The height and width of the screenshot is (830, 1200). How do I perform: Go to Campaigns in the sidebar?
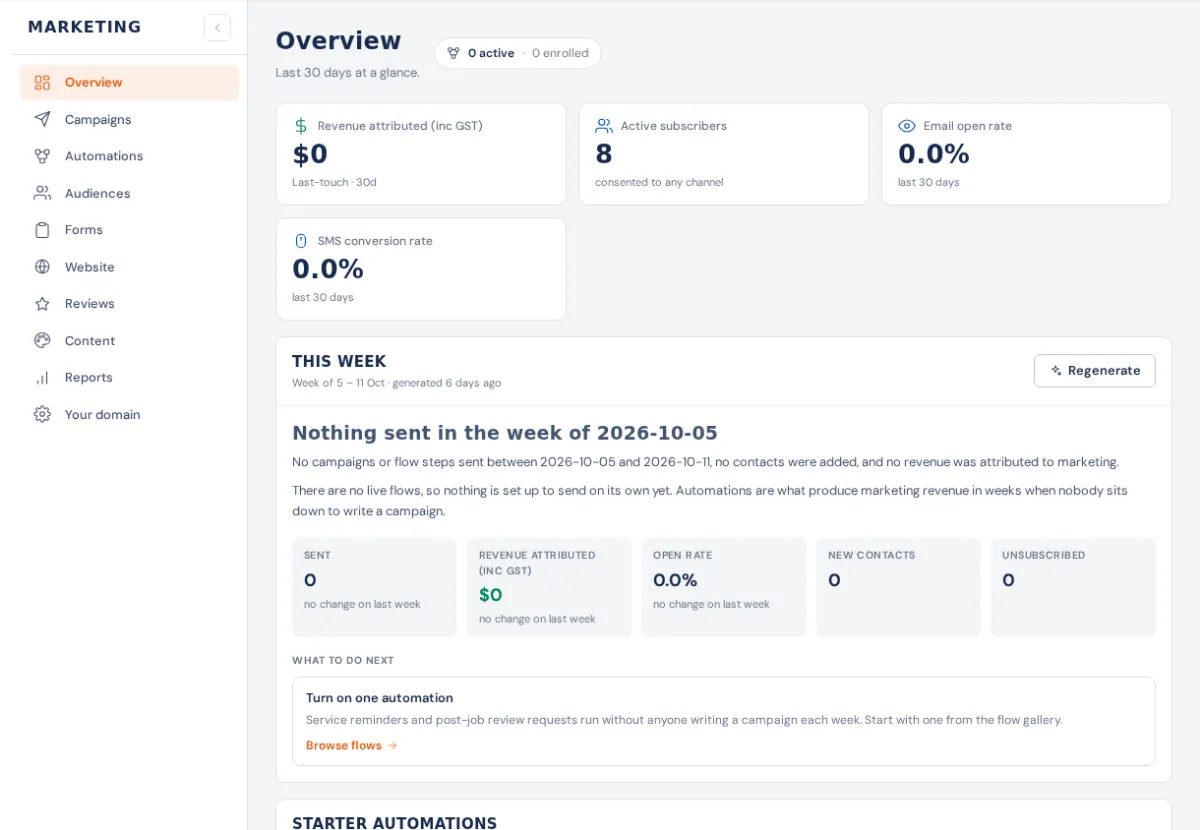(130, 119)
